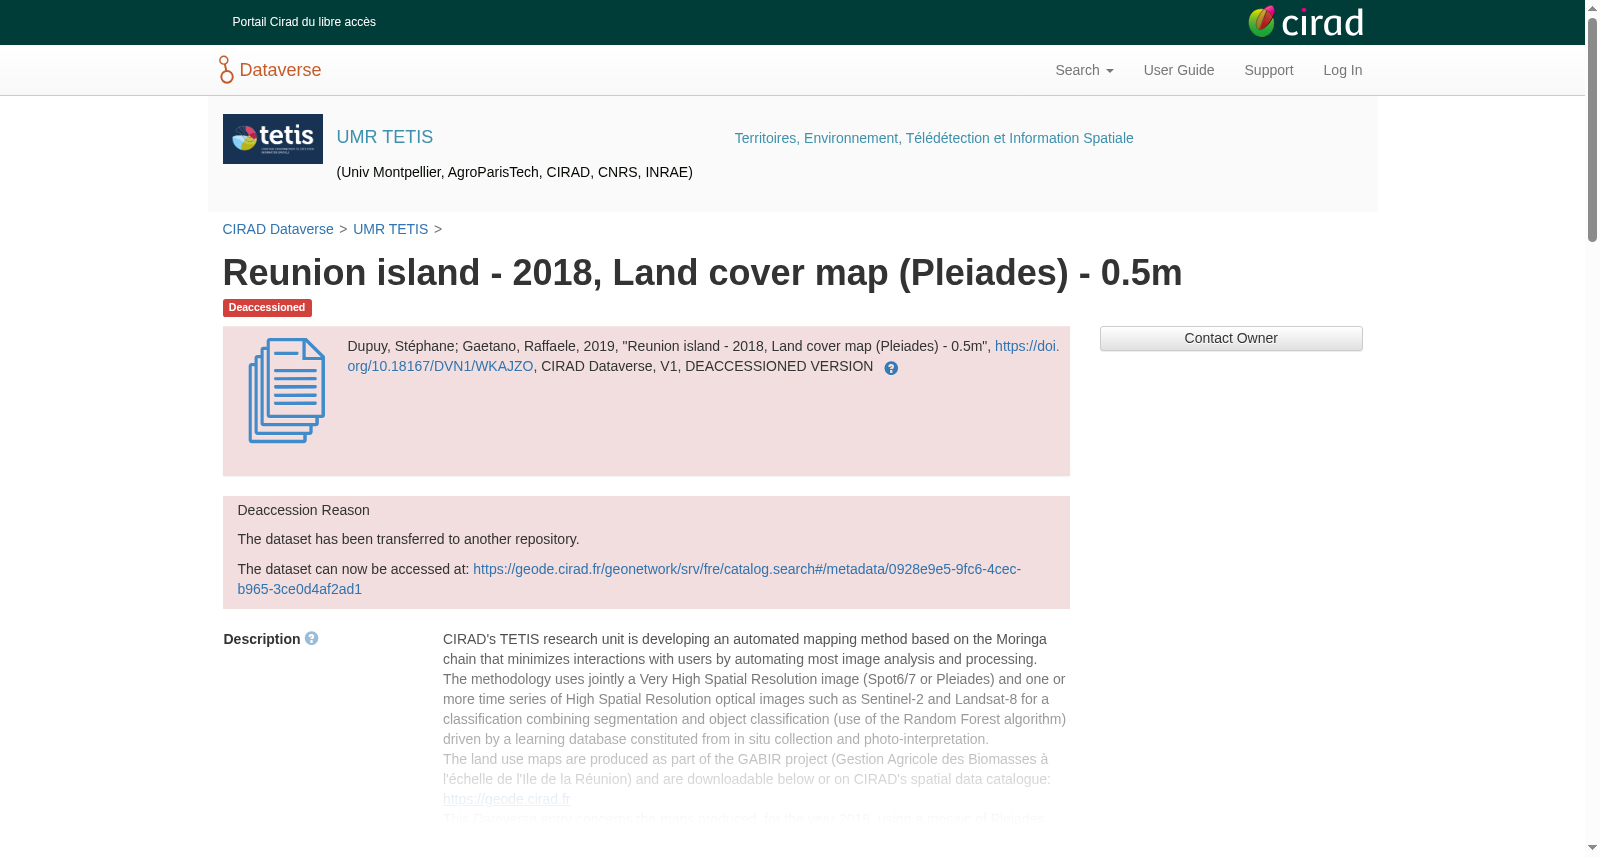This screenshot has width=1600, height=857.
Task: Click the Deaccessioned red label
Action: click(x=267, y=308)
